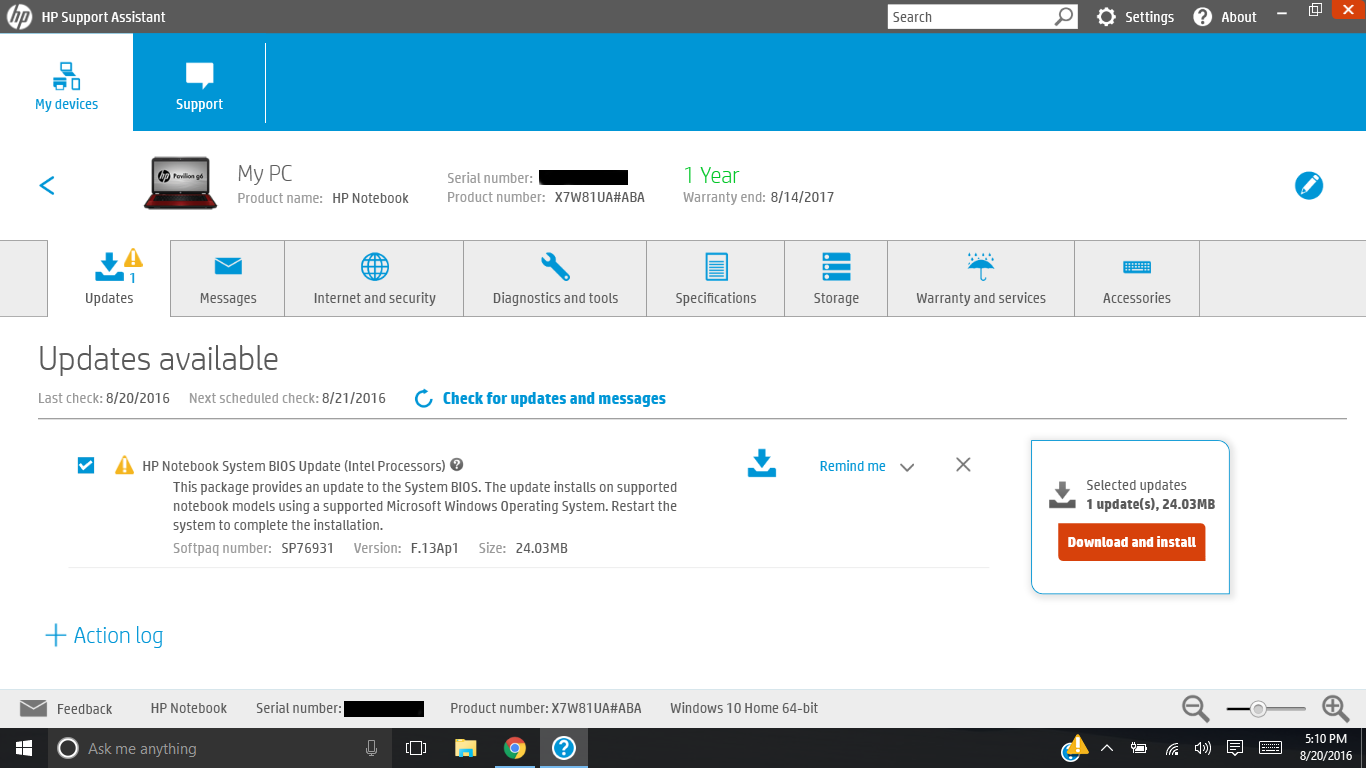Viewport: 1366px width, 768px height.
Task: Click the download icon for BIOS update
Action: click(761, 464)
